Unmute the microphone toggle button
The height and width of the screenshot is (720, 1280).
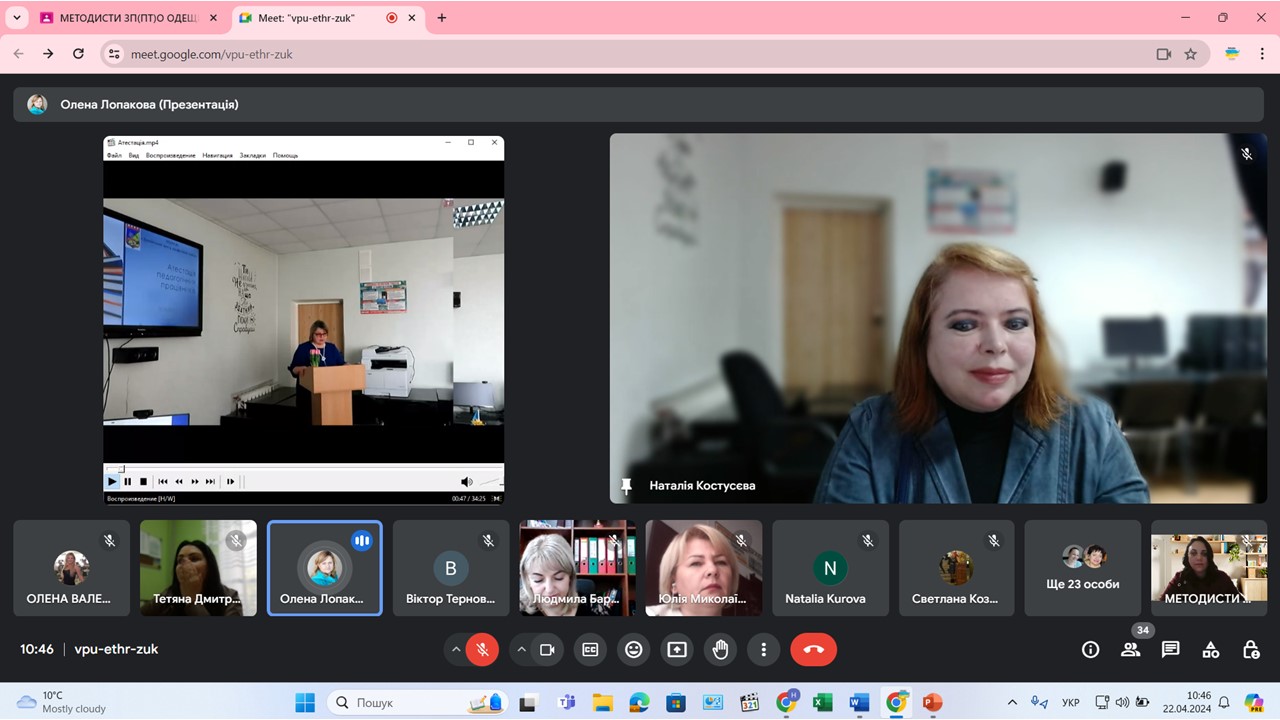coord(482,650)
